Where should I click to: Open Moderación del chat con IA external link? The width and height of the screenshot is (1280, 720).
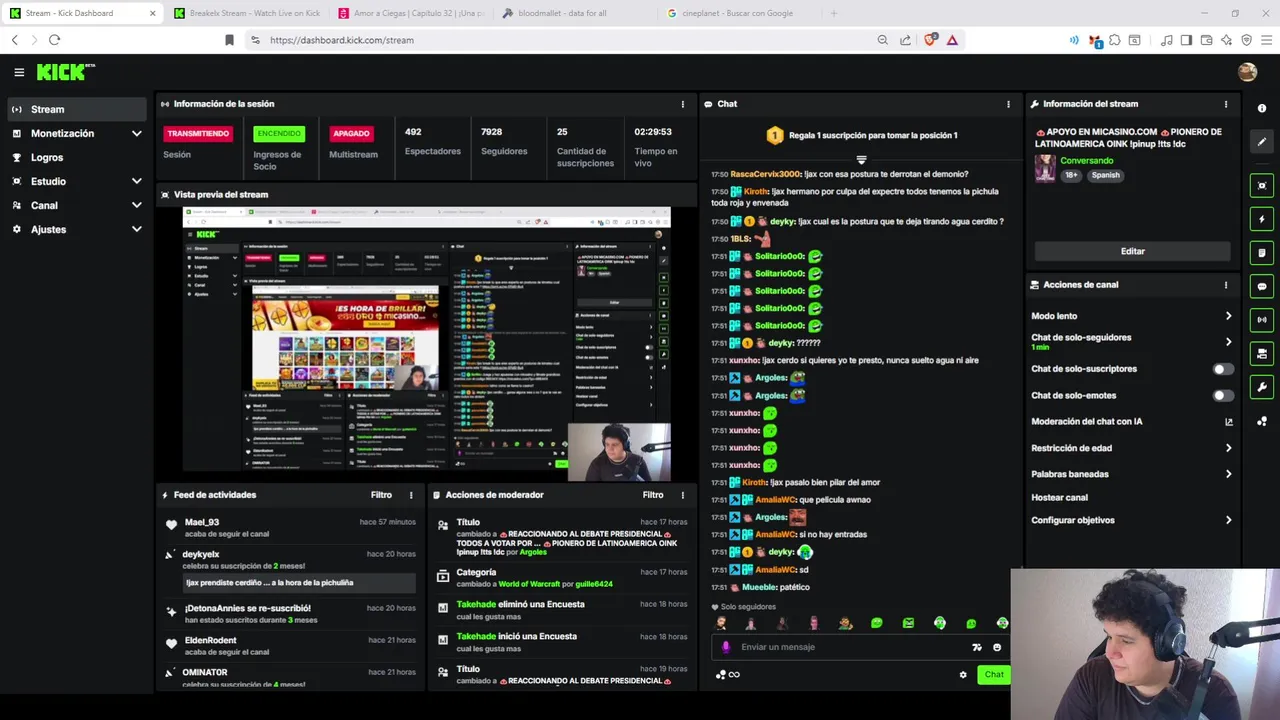click(x=1229, y=422)
